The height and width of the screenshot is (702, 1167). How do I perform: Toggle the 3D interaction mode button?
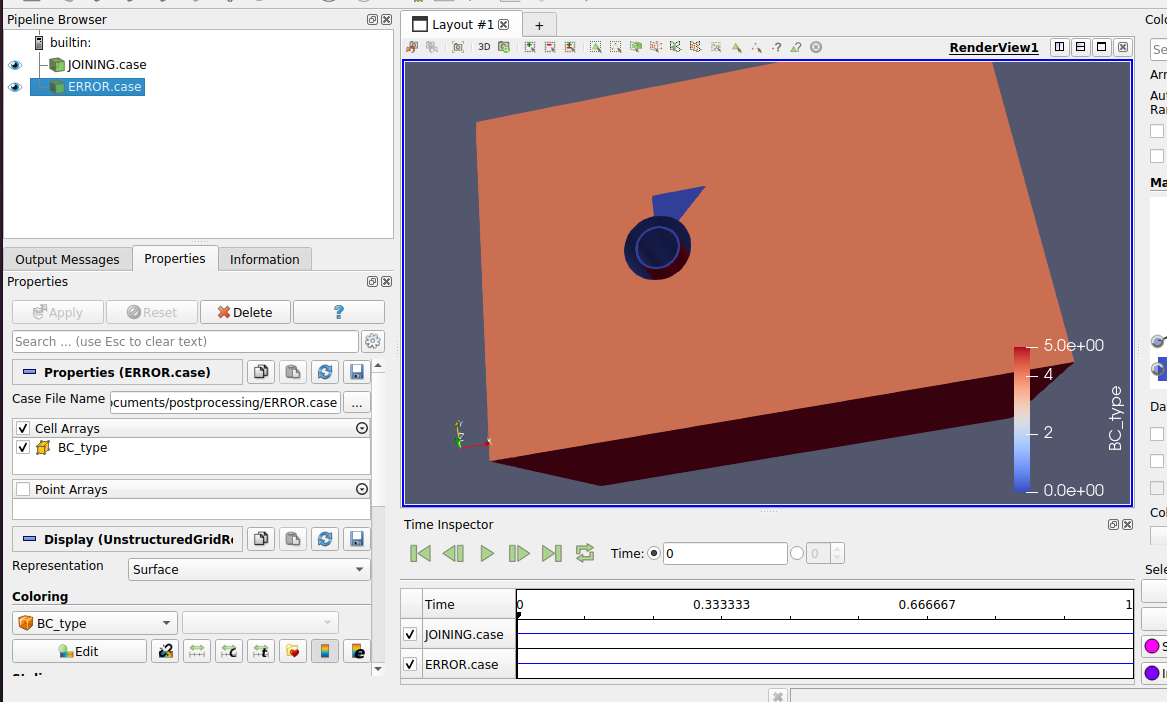tap(484, 47)
